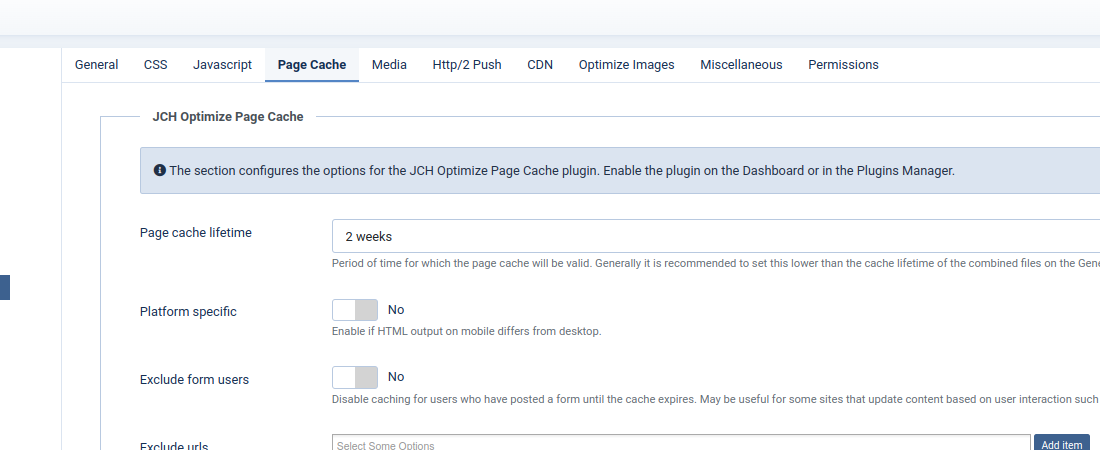
Task: Click the plugin info notice text
Action: tap(562, 171)
